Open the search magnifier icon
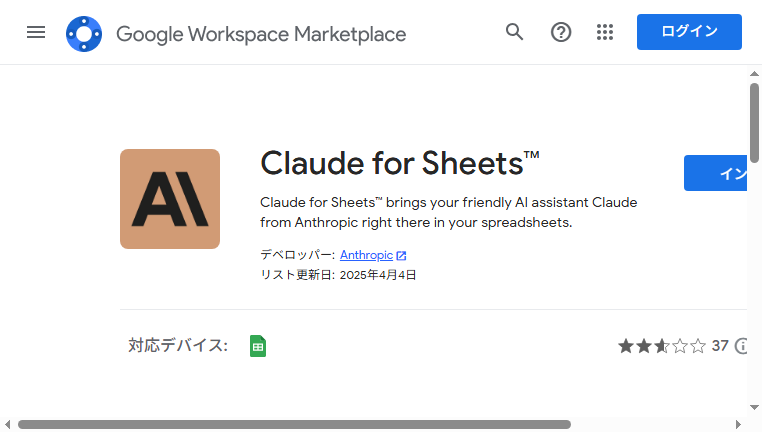The width and height of the screenshot is (762, 432). tap(514, 33)
